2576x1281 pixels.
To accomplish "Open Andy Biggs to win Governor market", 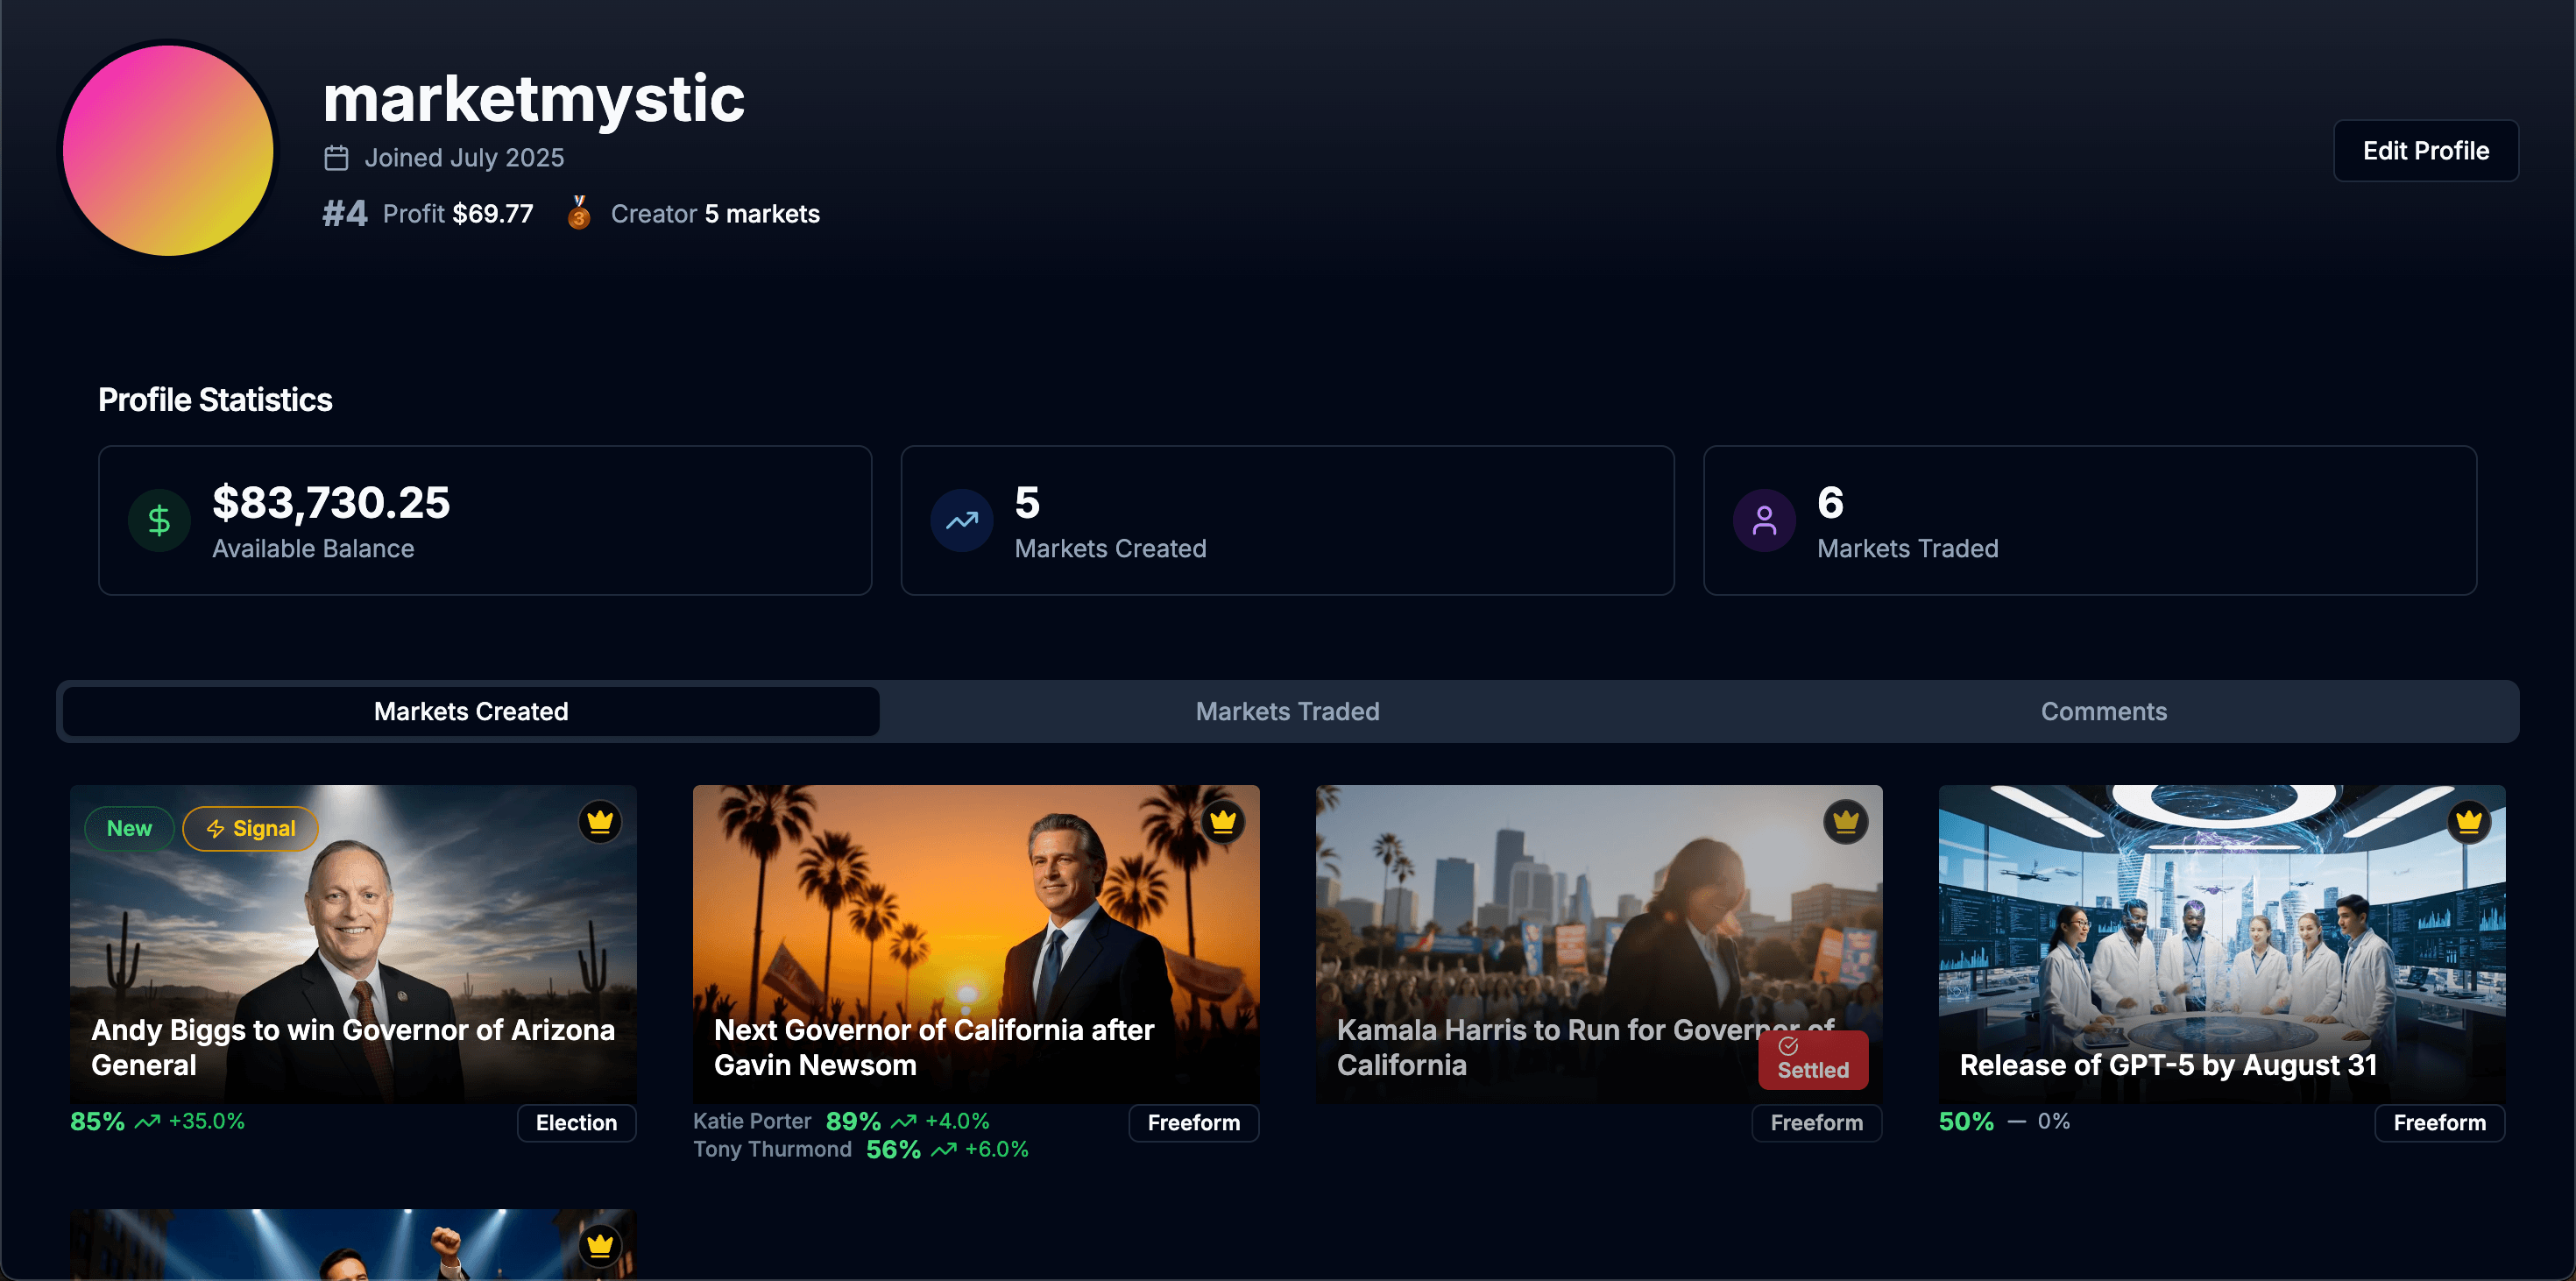I will point(353,1047).
